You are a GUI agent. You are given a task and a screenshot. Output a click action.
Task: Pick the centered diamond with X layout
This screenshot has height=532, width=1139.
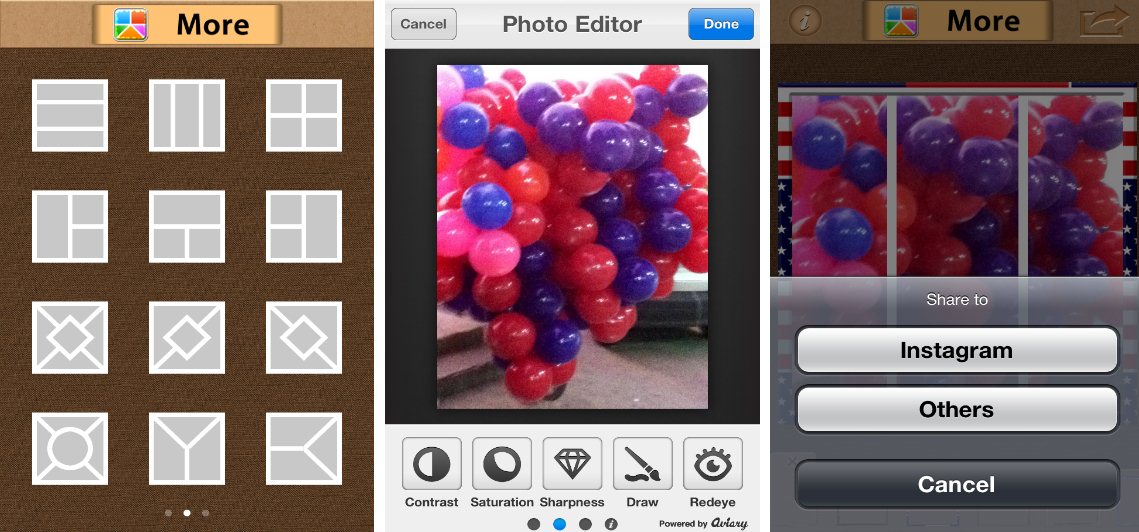pyautogui.click(x=70, y=337)
